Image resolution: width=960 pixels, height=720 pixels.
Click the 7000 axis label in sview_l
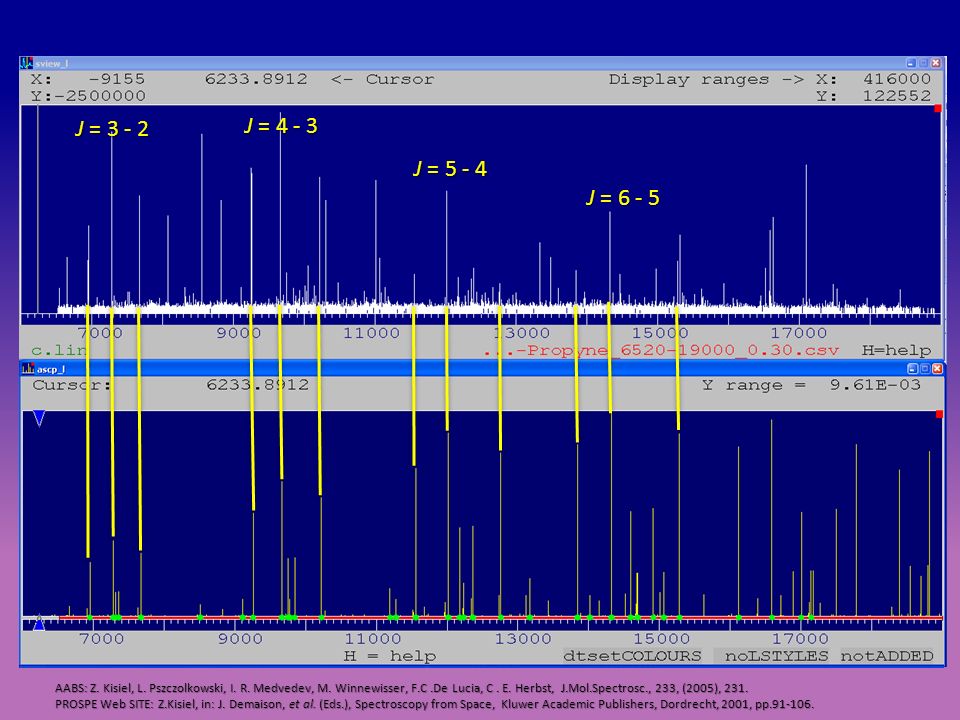pyautogui.click(x=100, y=333)
